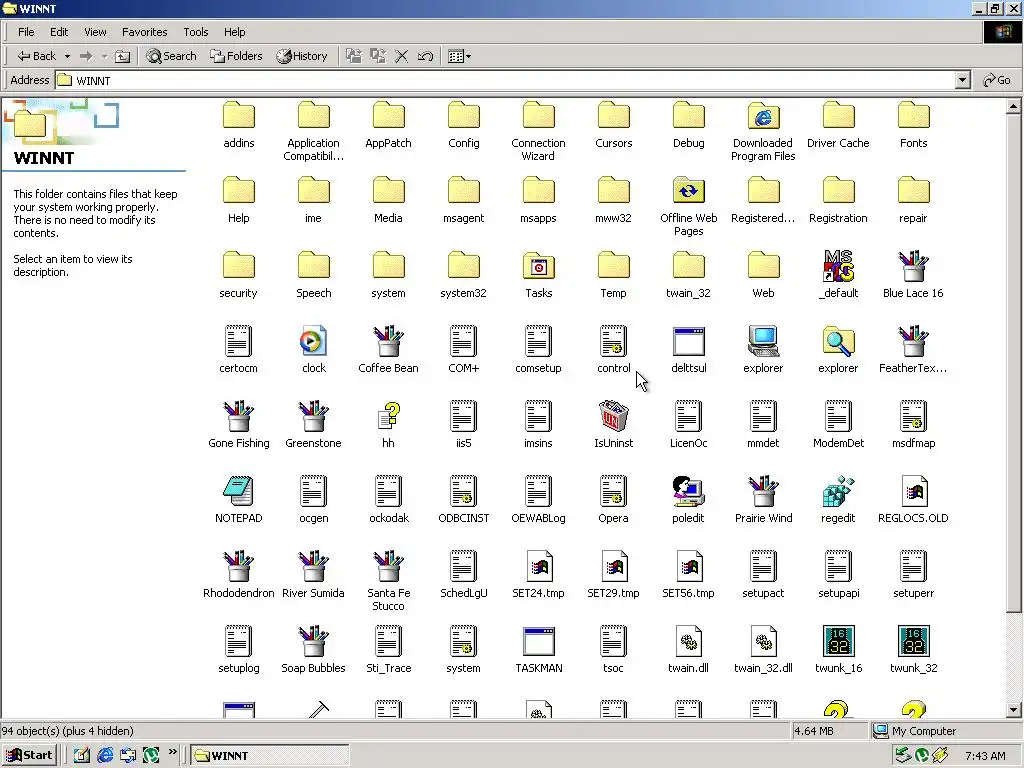The width and height of the screenshot is (1024, 768).
Task: Click the Move To toolbar icon
Action: point(353,56)
